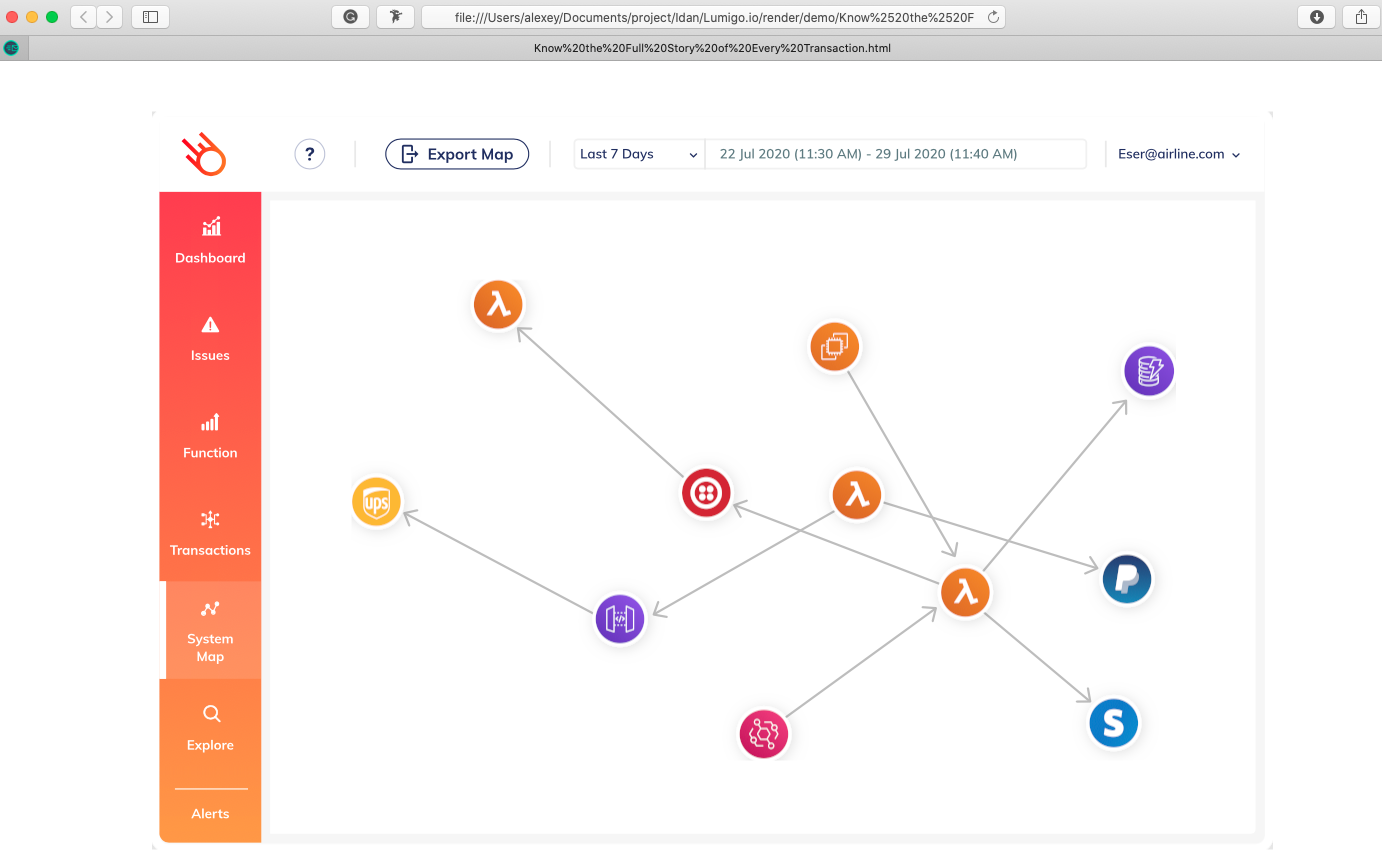Image resolution: width=1382 pixels, height=867 pixels.
Task: Select the purple queue node in the center
Action: pos(620,618)
